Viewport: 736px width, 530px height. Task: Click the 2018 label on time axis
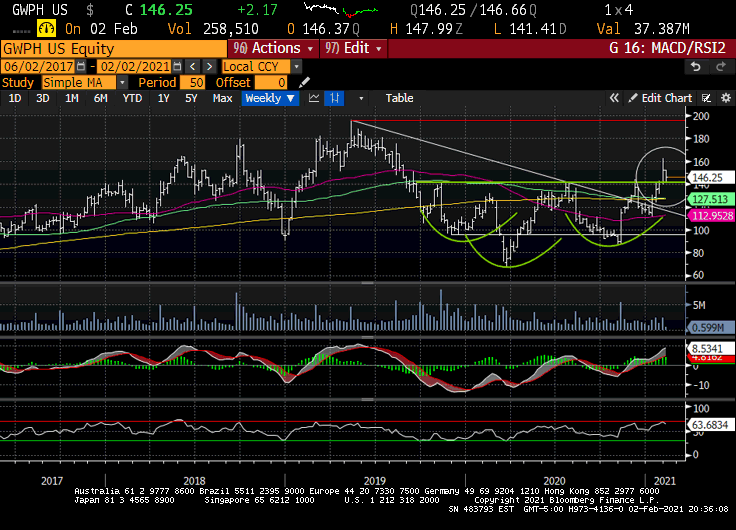click(194, 481)
